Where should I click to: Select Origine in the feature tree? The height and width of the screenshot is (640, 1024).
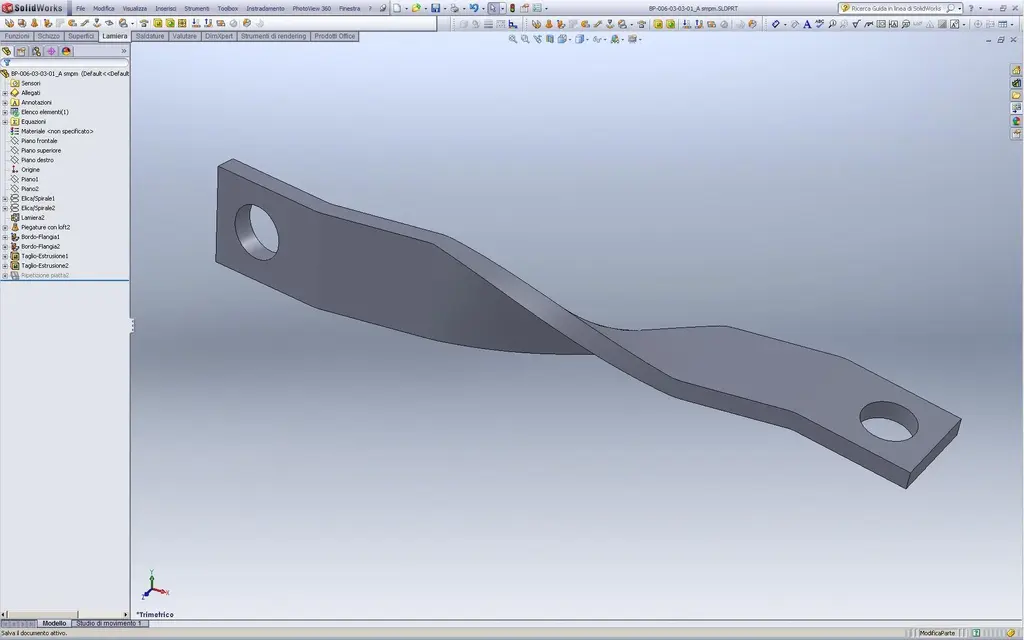(30, 170)
